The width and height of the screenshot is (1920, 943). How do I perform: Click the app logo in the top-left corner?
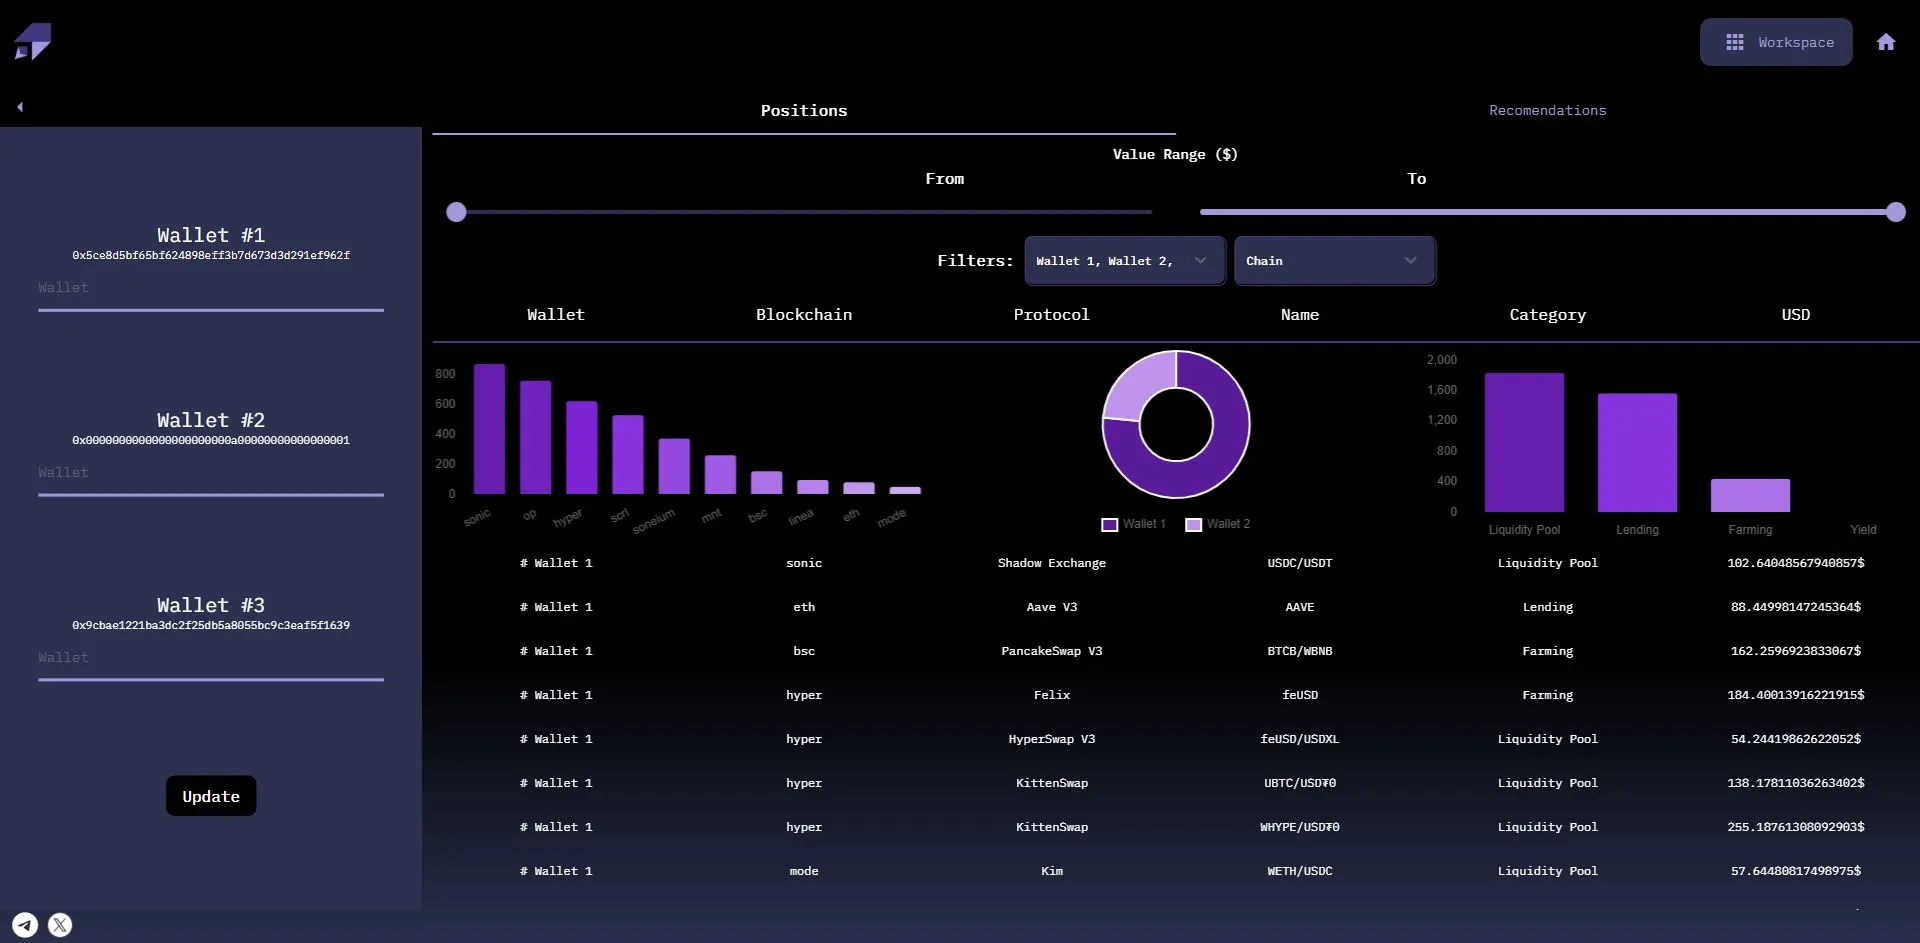[34, 41]
